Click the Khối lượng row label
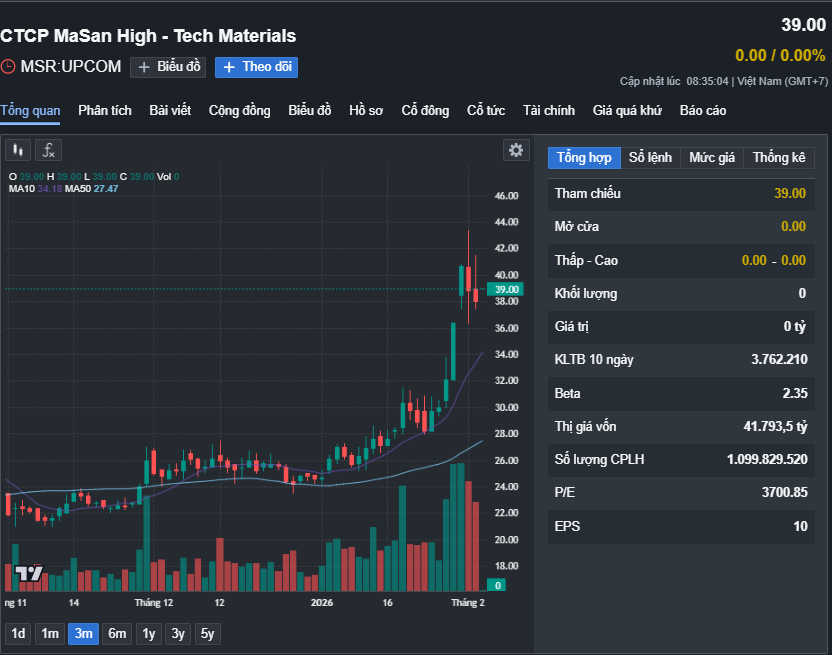This screenshot has height=655, width=832. [586, 294]
